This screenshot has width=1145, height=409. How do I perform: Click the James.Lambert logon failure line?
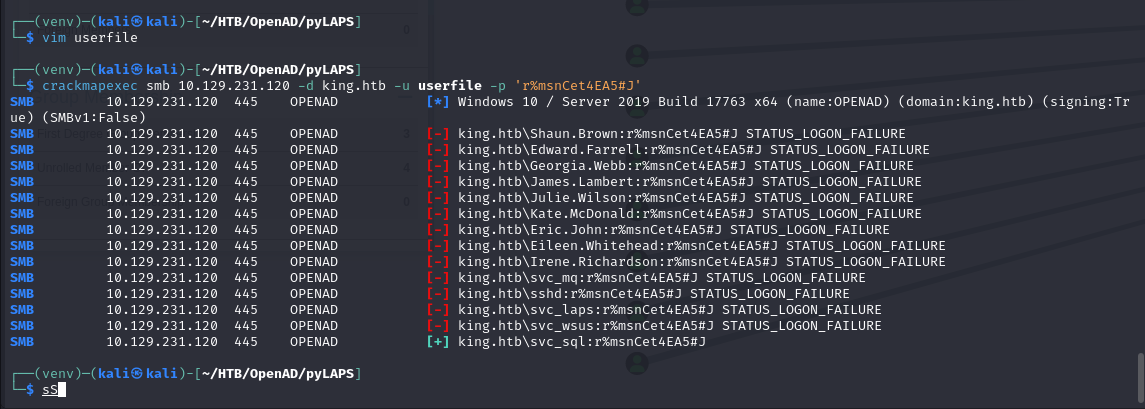pyautogui.click(x=466, y=182)
